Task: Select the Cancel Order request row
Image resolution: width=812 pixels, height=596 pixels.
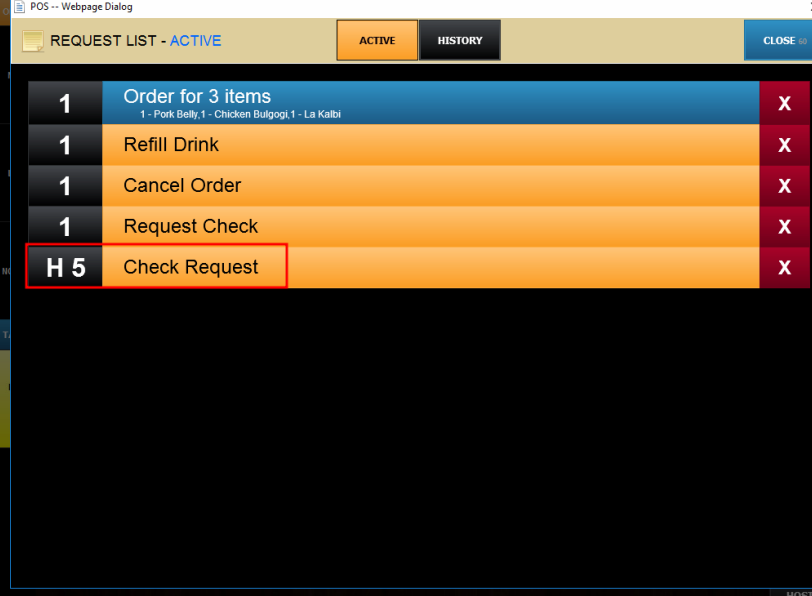Action: coord(430,185)
